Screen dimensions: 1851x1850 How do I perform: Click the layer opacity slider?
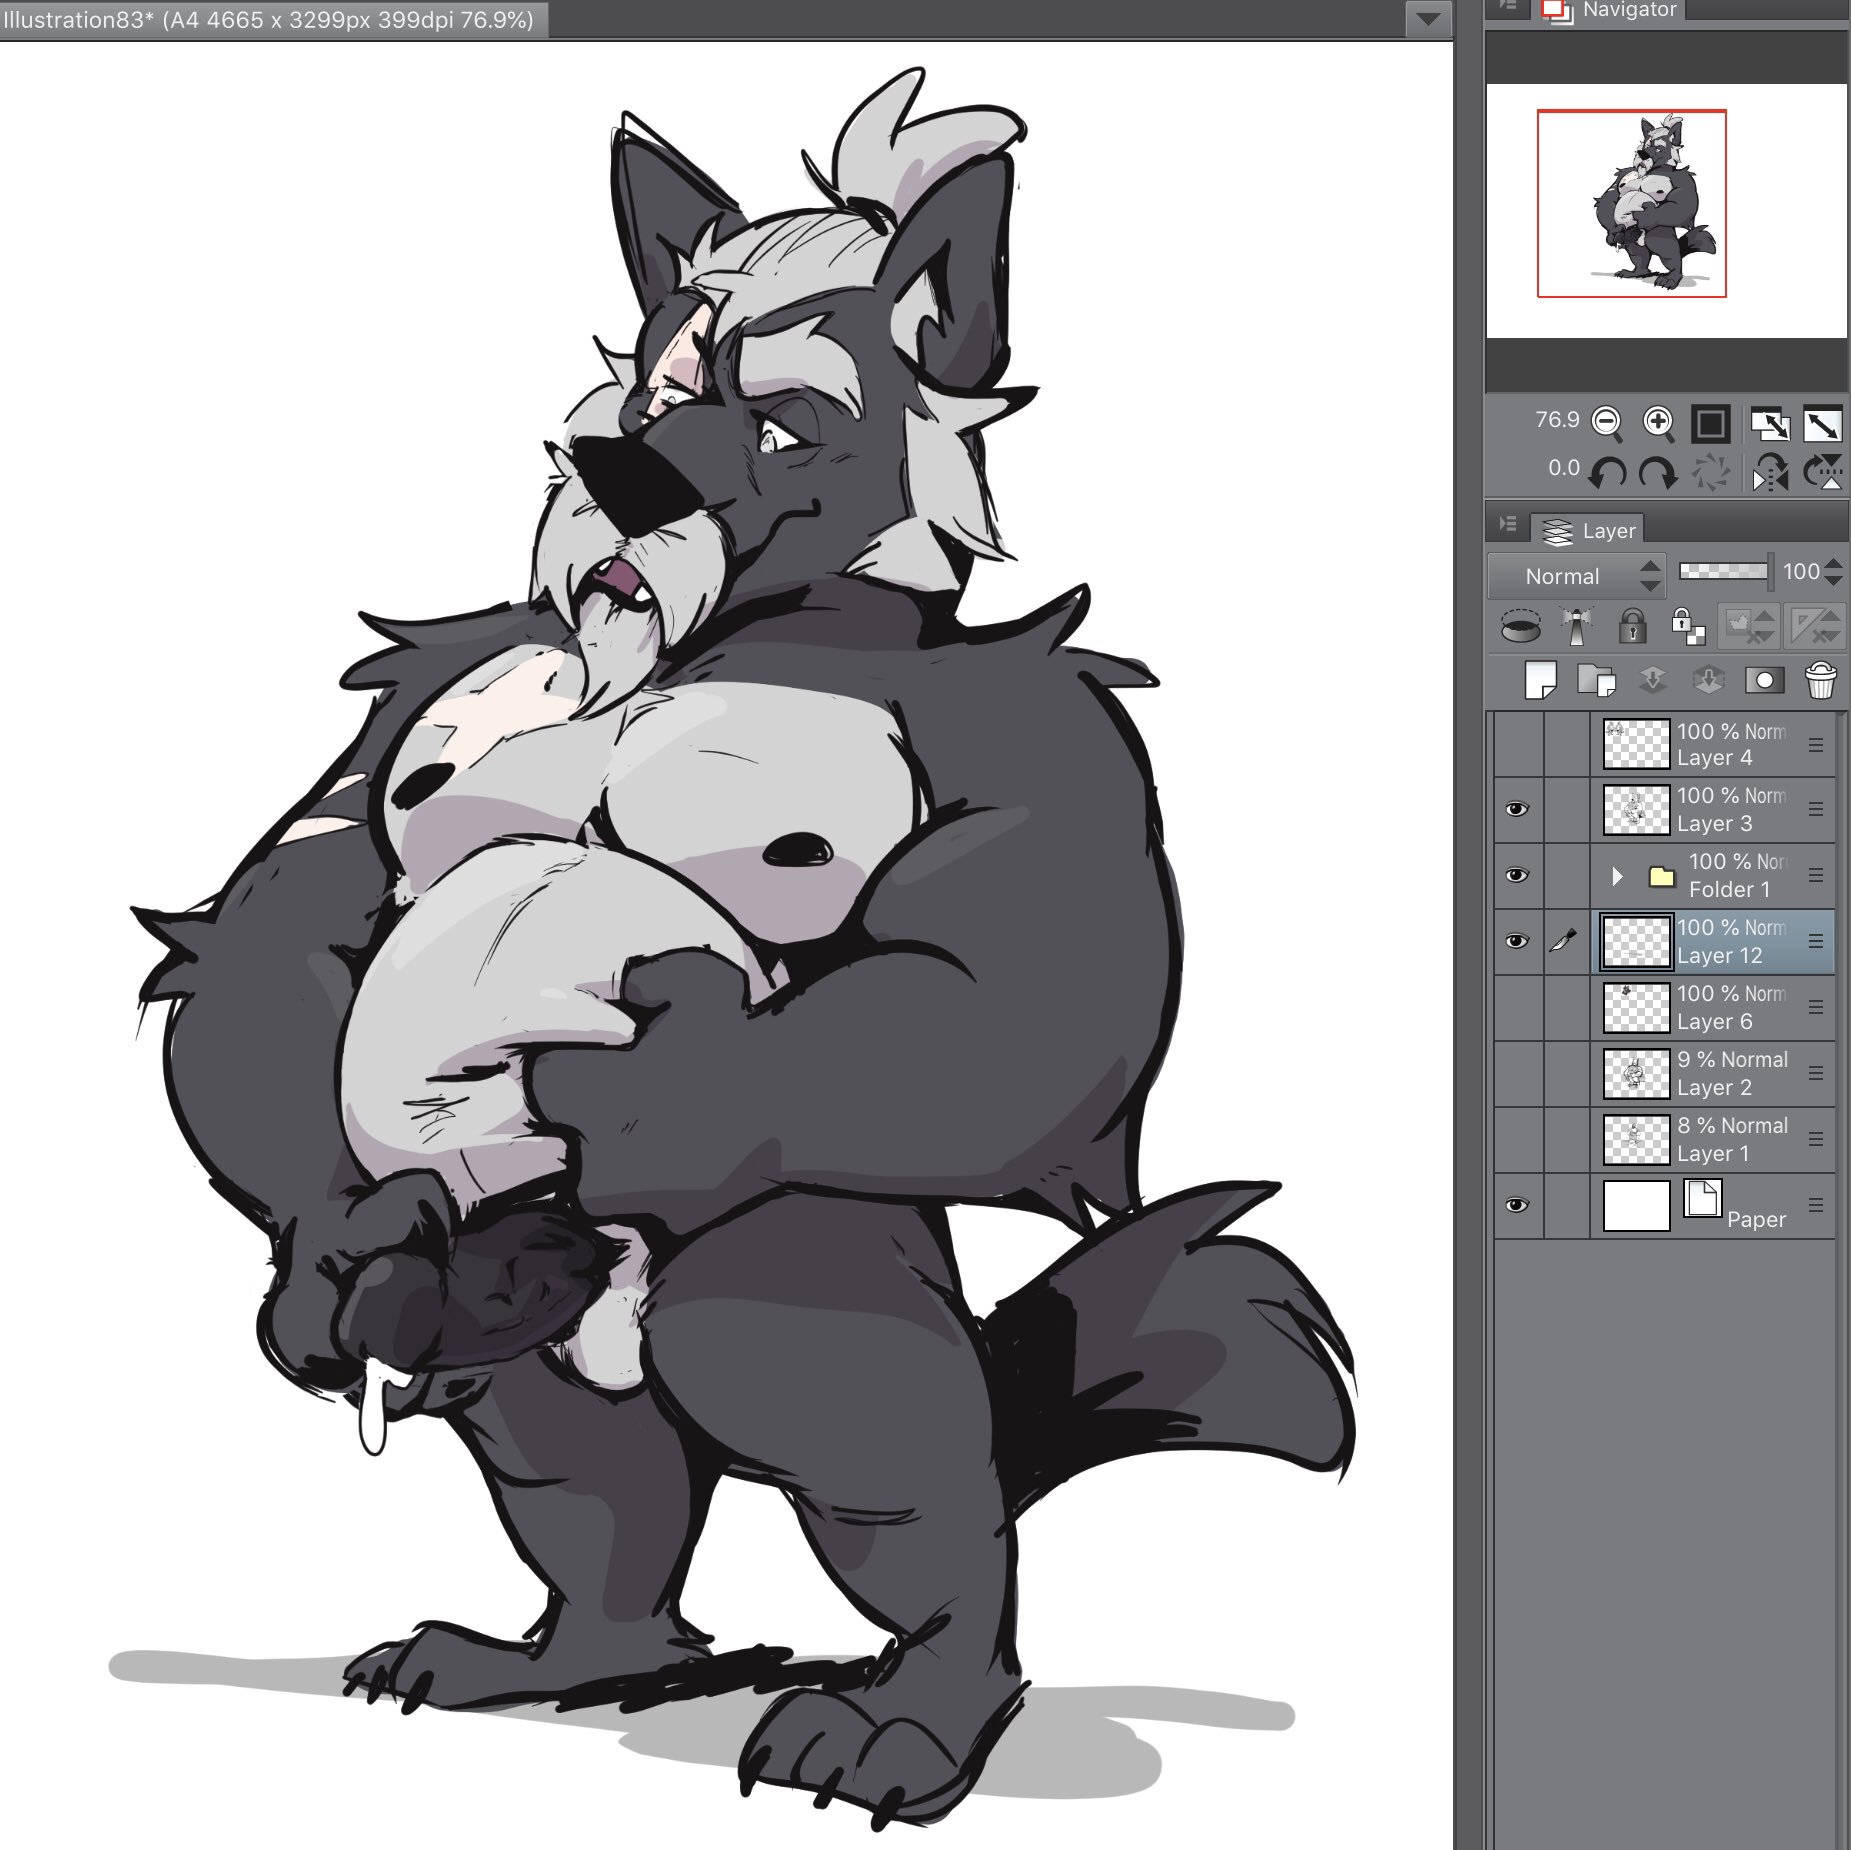coord(1723,571)
